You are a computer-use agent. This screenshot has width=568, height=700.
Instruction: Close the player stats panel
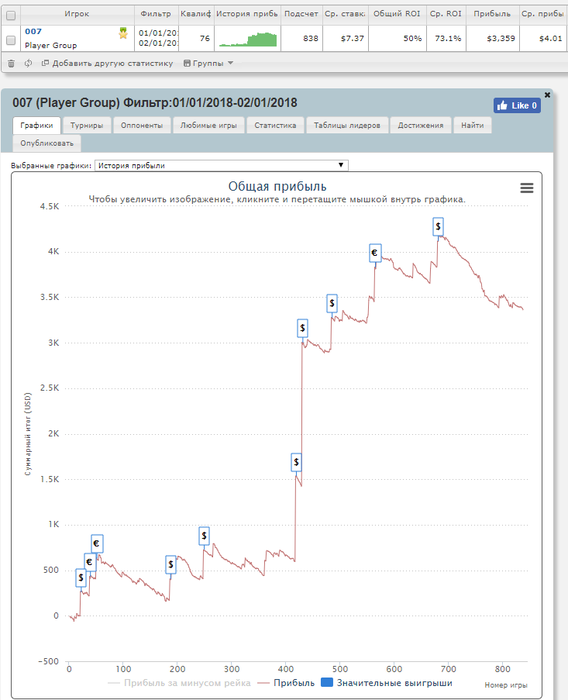[x=547, y=95]
